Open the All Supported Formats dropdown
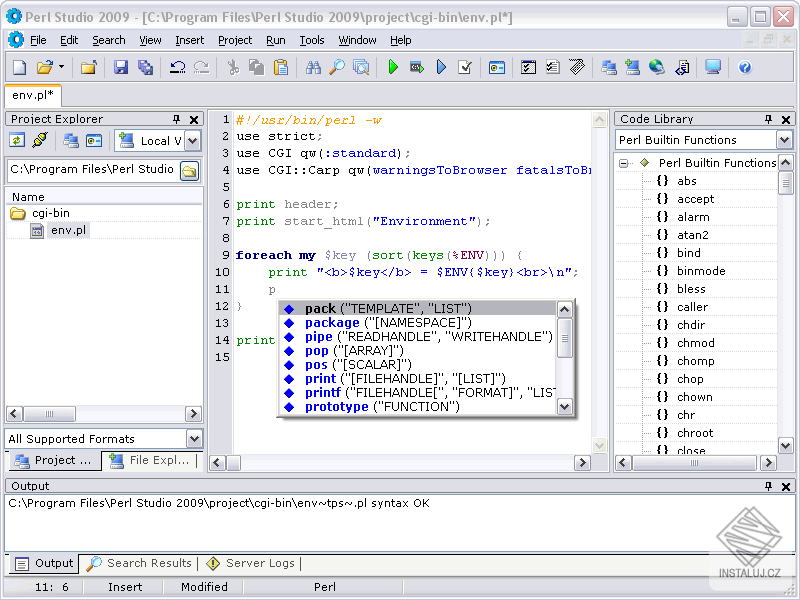 point(193,438)
